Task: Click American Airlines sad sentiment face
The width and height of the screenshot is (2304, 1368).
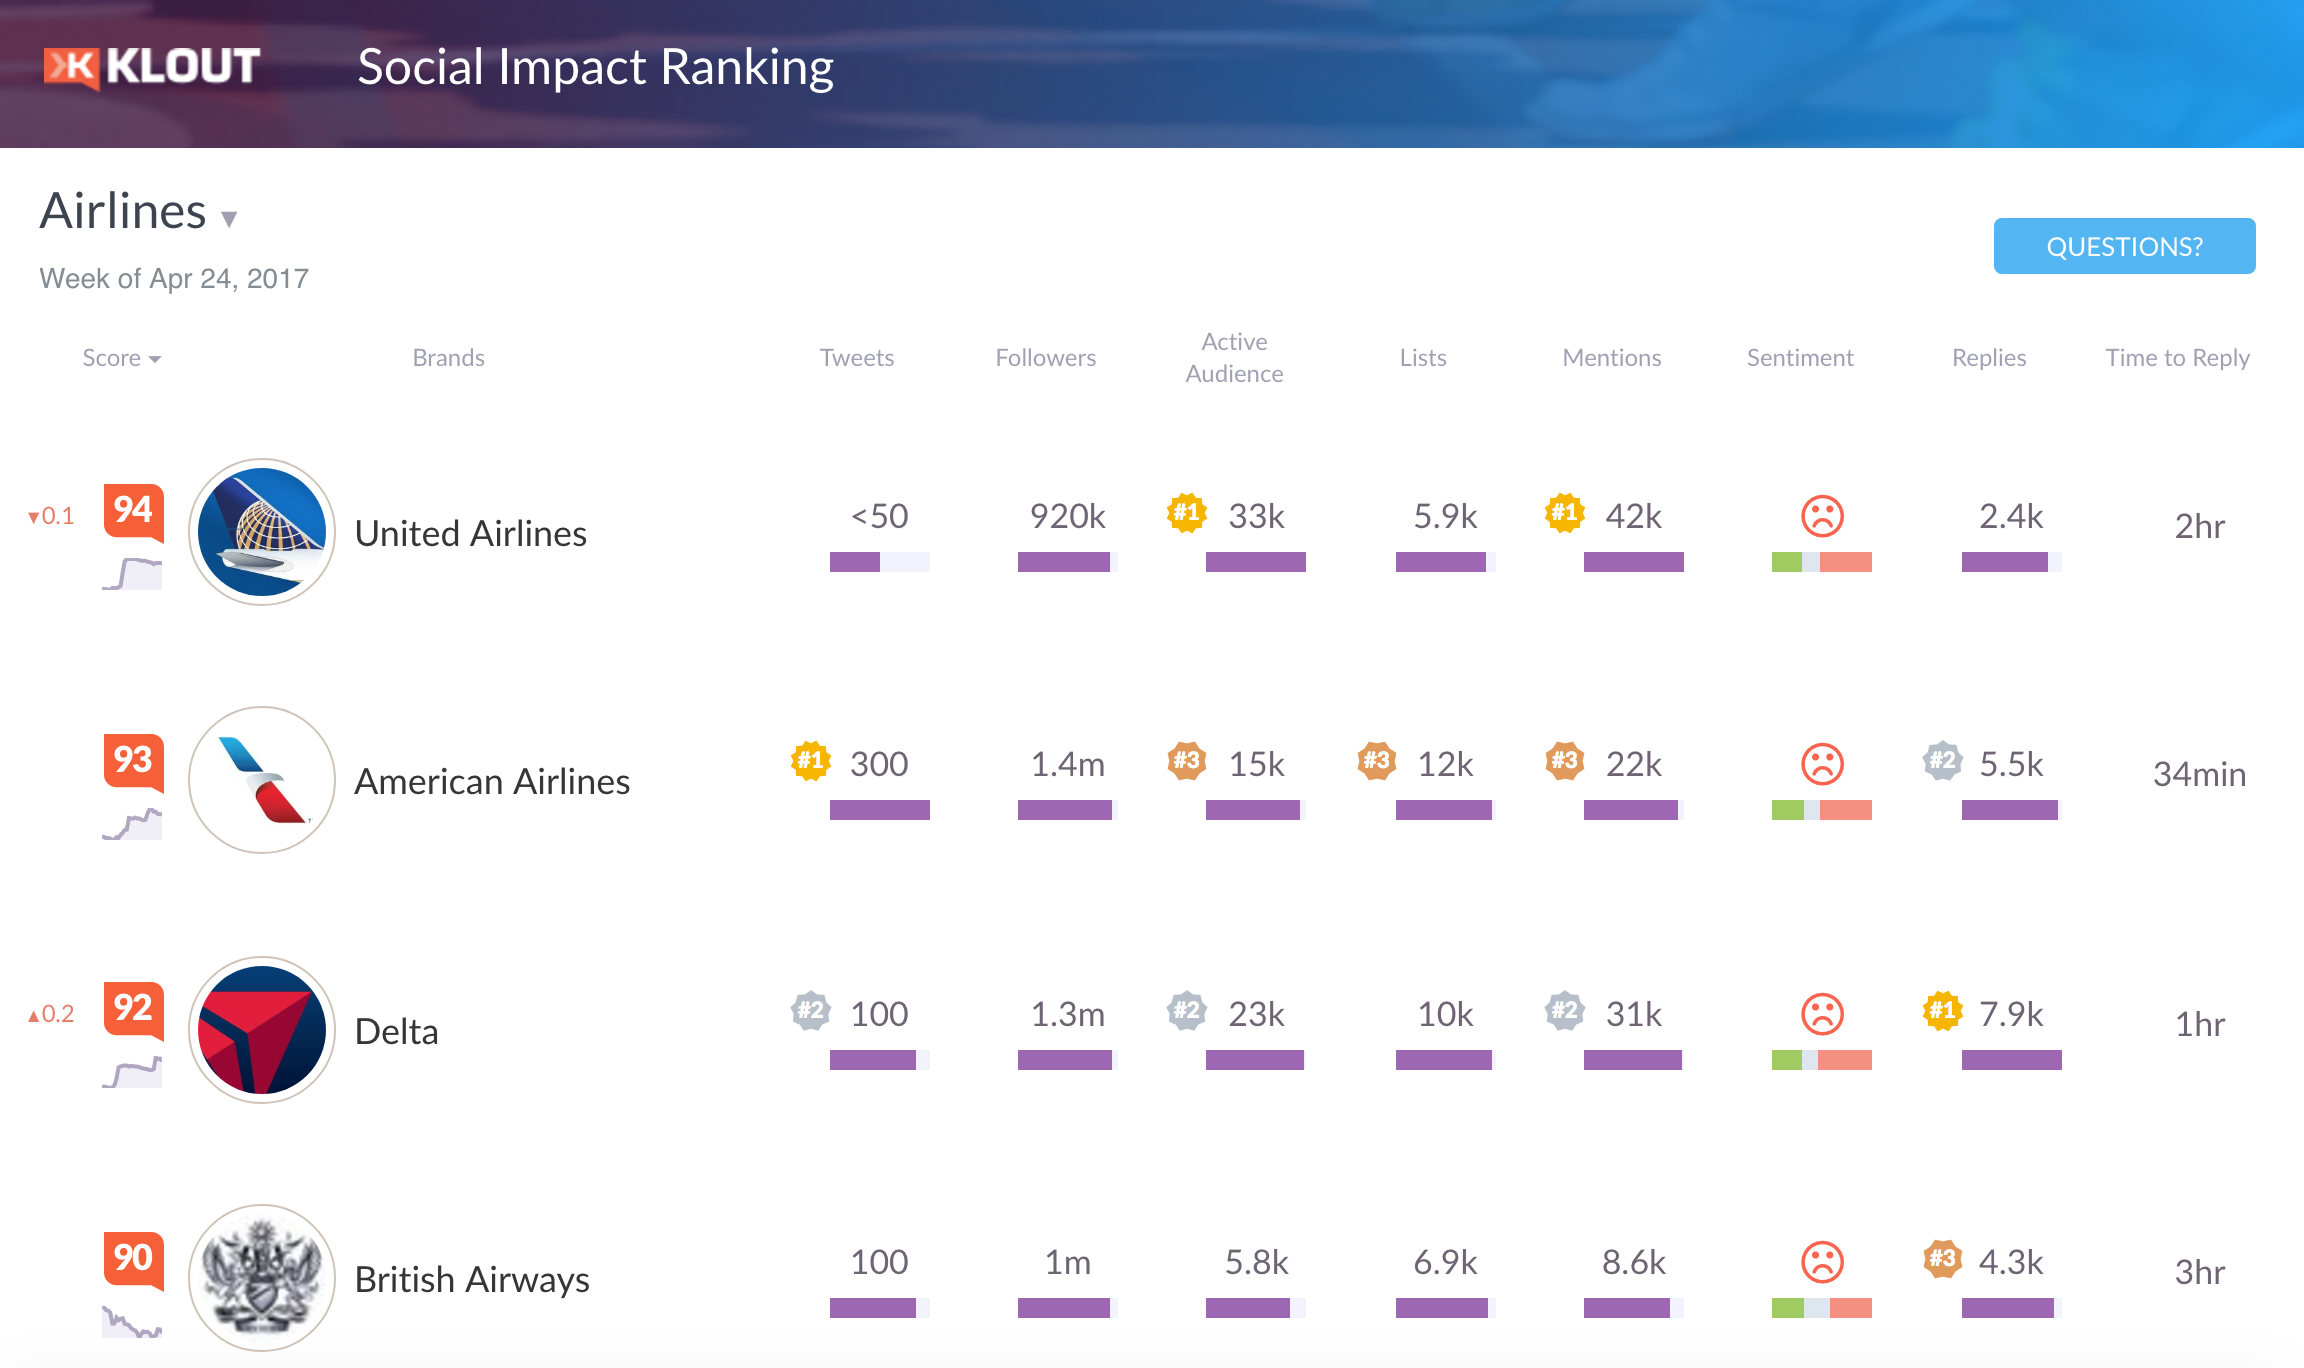Action: pyautogui.click(x=1822, y=764)
